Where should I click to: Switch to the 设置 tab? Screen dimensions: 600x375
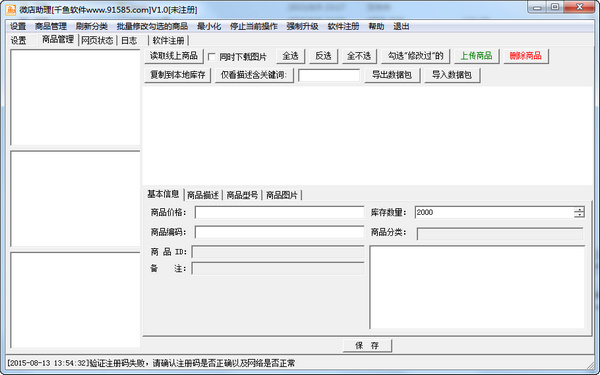point(18,41)
